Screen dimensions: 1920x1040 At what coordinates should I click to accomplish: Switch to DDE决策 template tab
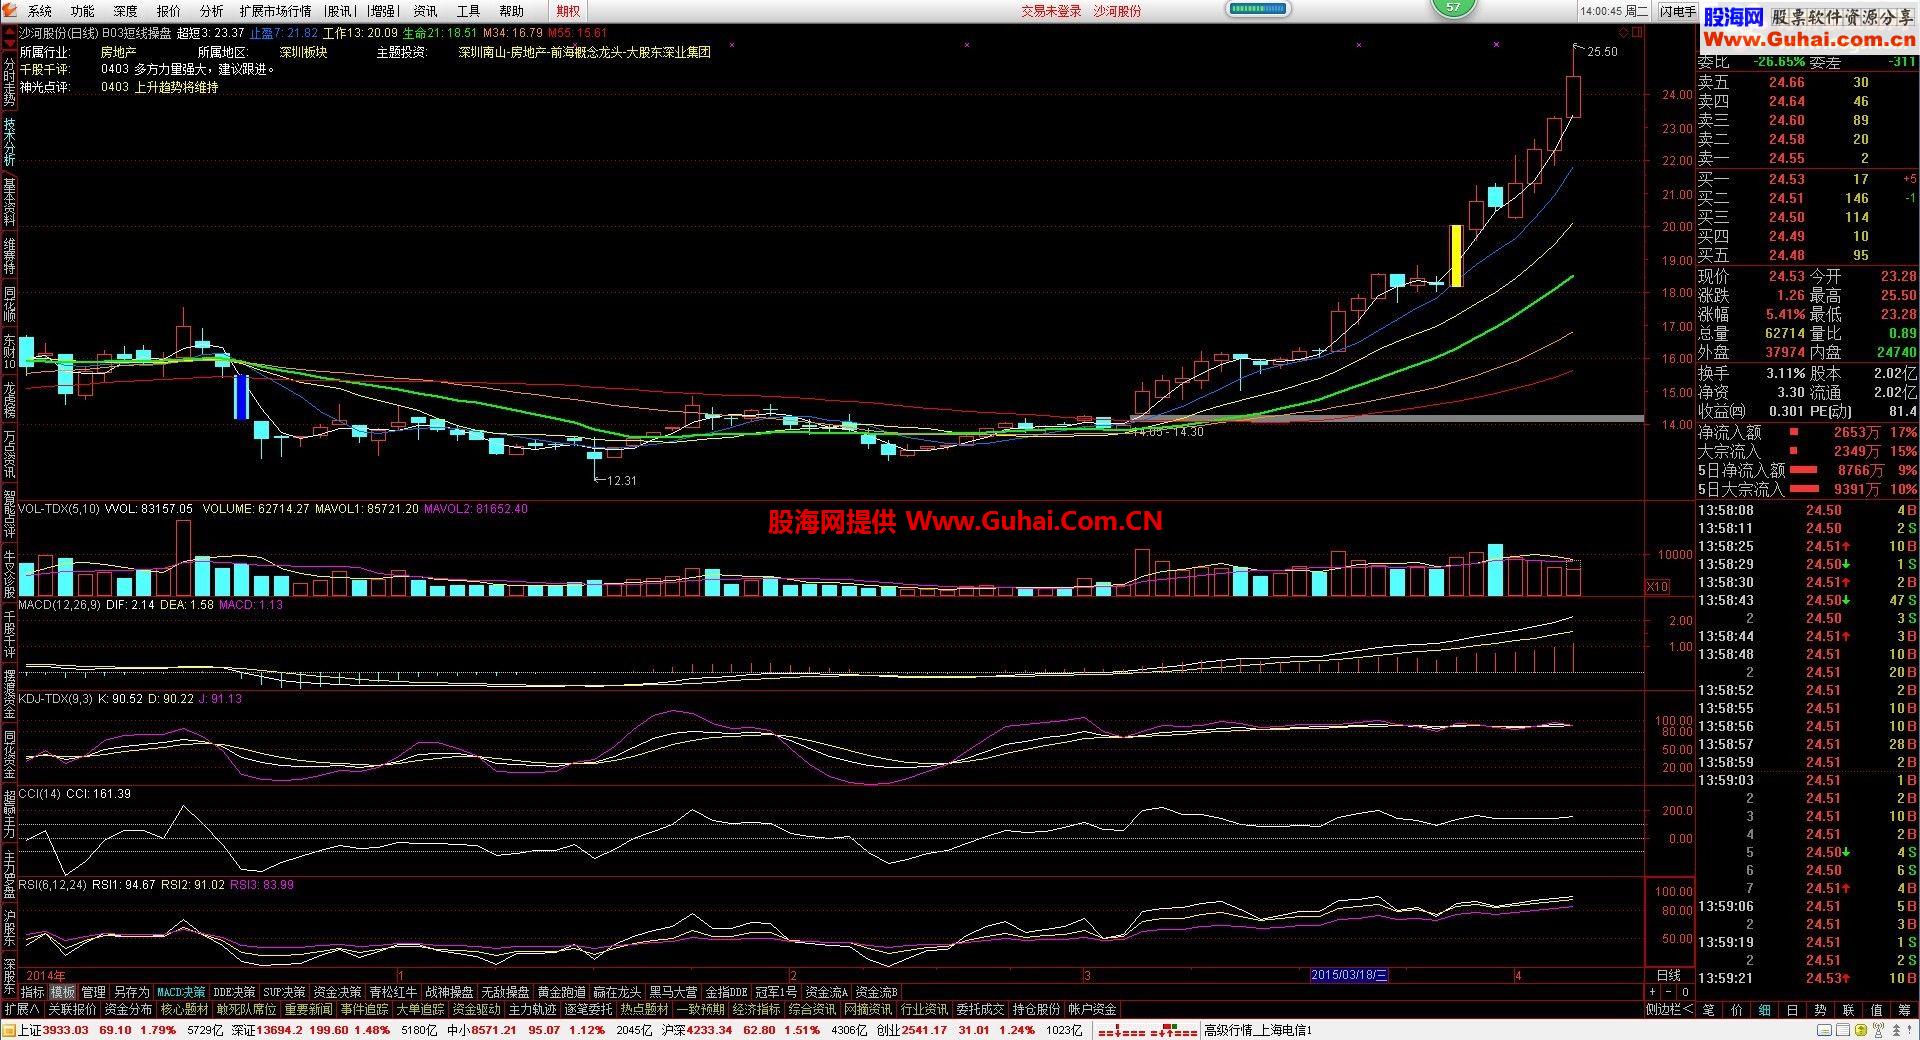pyautogui.click(x=234, y=992)
